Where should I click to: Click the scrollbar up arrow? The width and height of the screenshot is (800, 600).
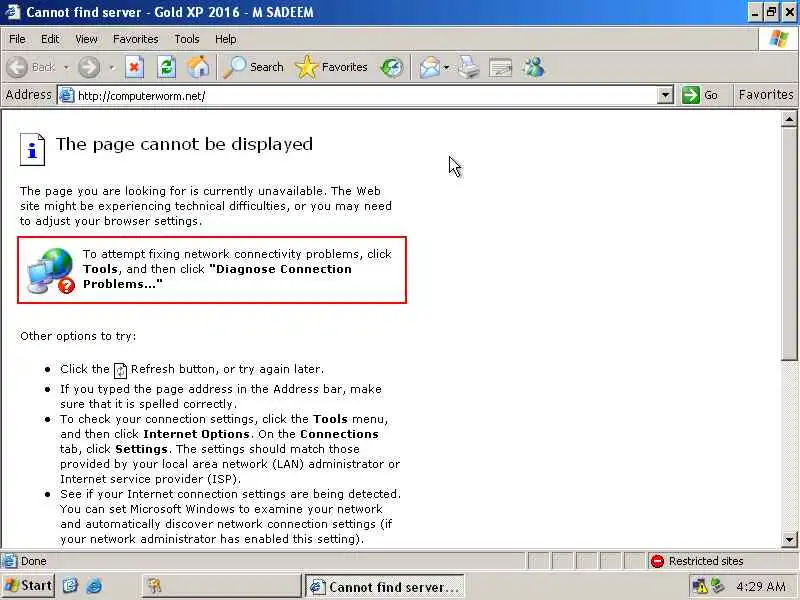[789, 119]
